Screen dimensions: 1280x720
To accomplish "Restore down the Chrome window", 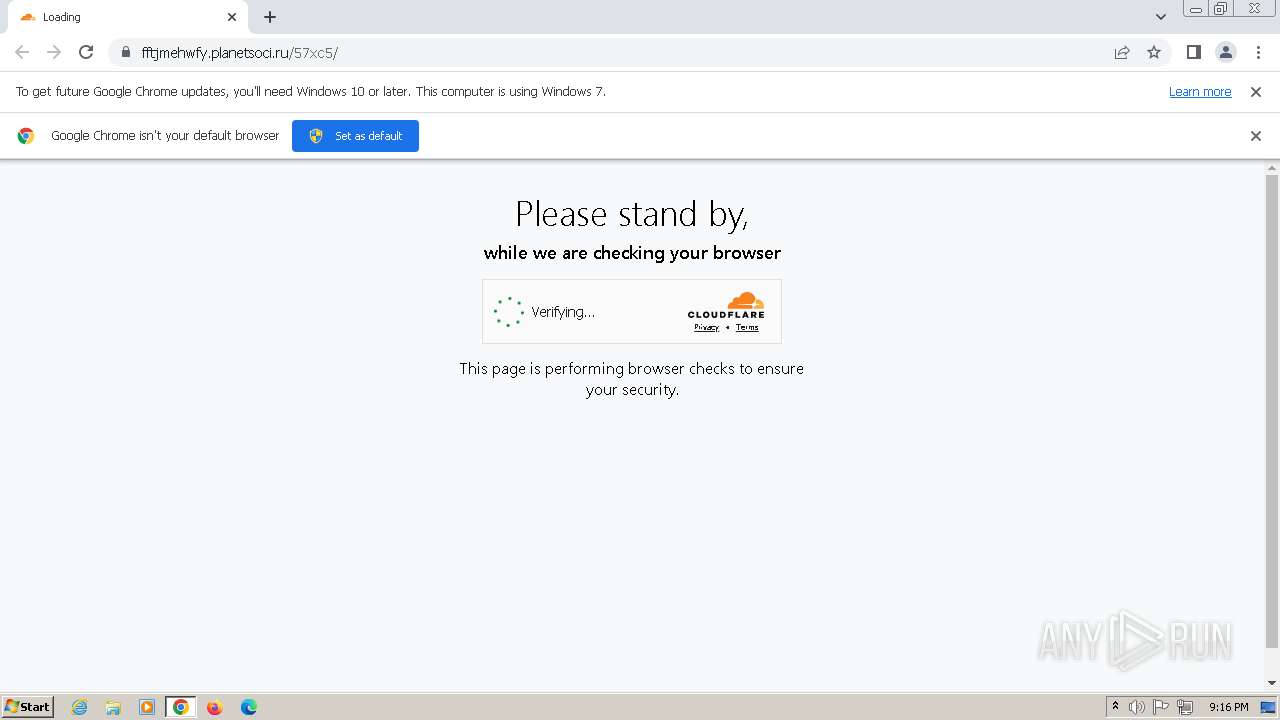I will tap(1221, 9).
